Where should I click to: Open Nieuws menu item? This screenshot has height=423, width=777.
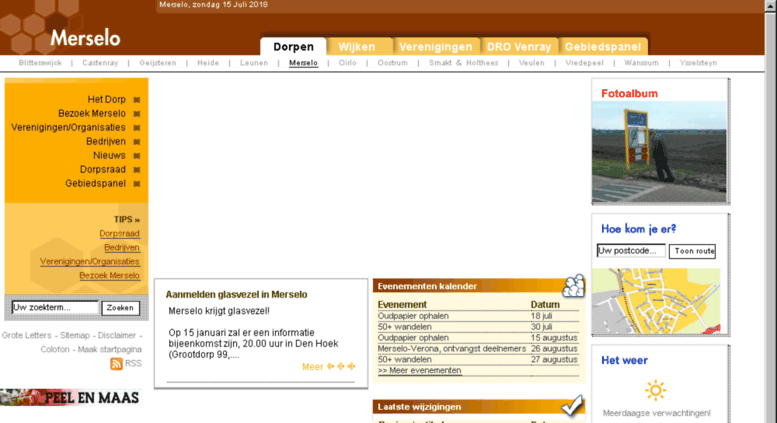coord(109,155)
